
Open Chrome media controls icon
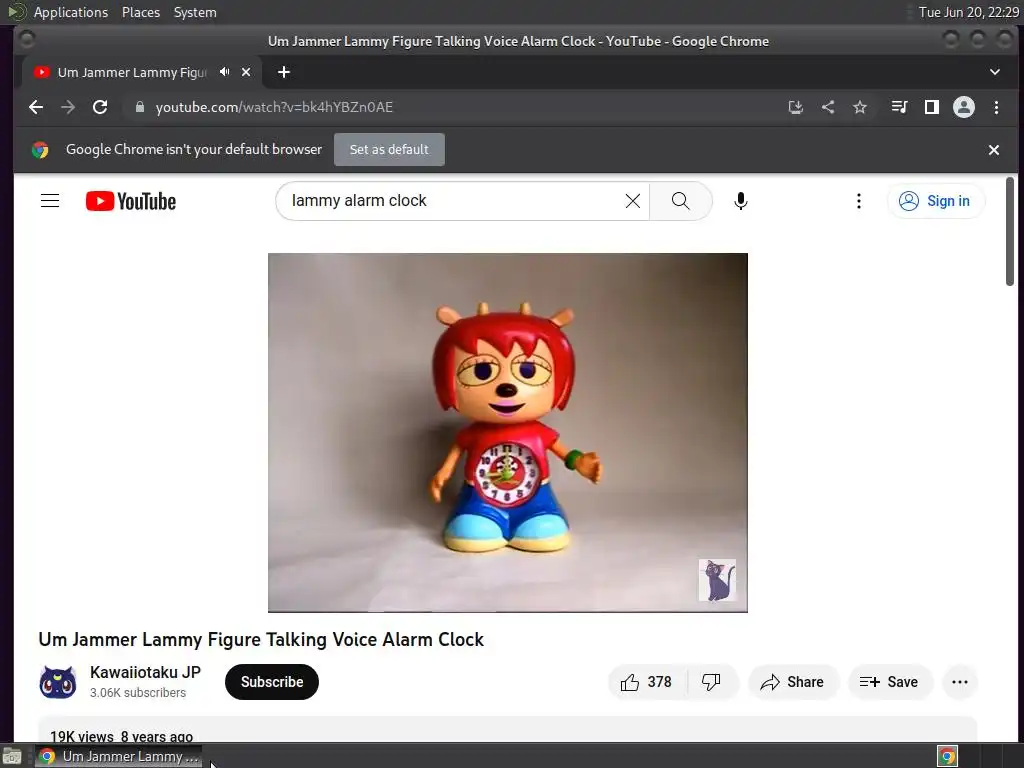click(x=899, y=107)
